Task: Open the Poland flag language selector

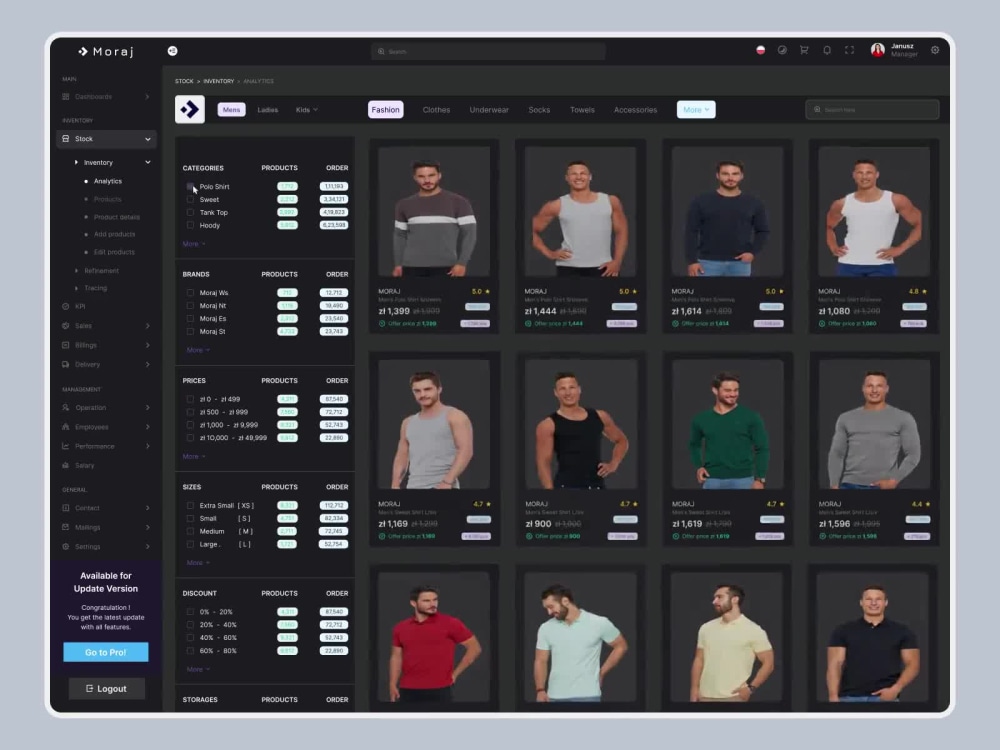Action: 760,50
